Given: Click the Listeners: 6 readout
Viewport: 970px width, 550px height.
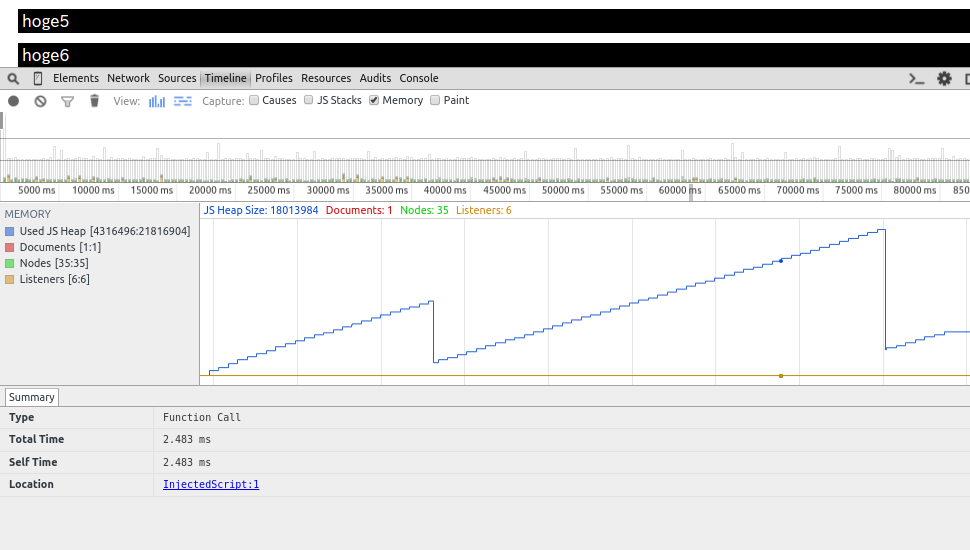Looking at the screenshot, I should (484, 210).
